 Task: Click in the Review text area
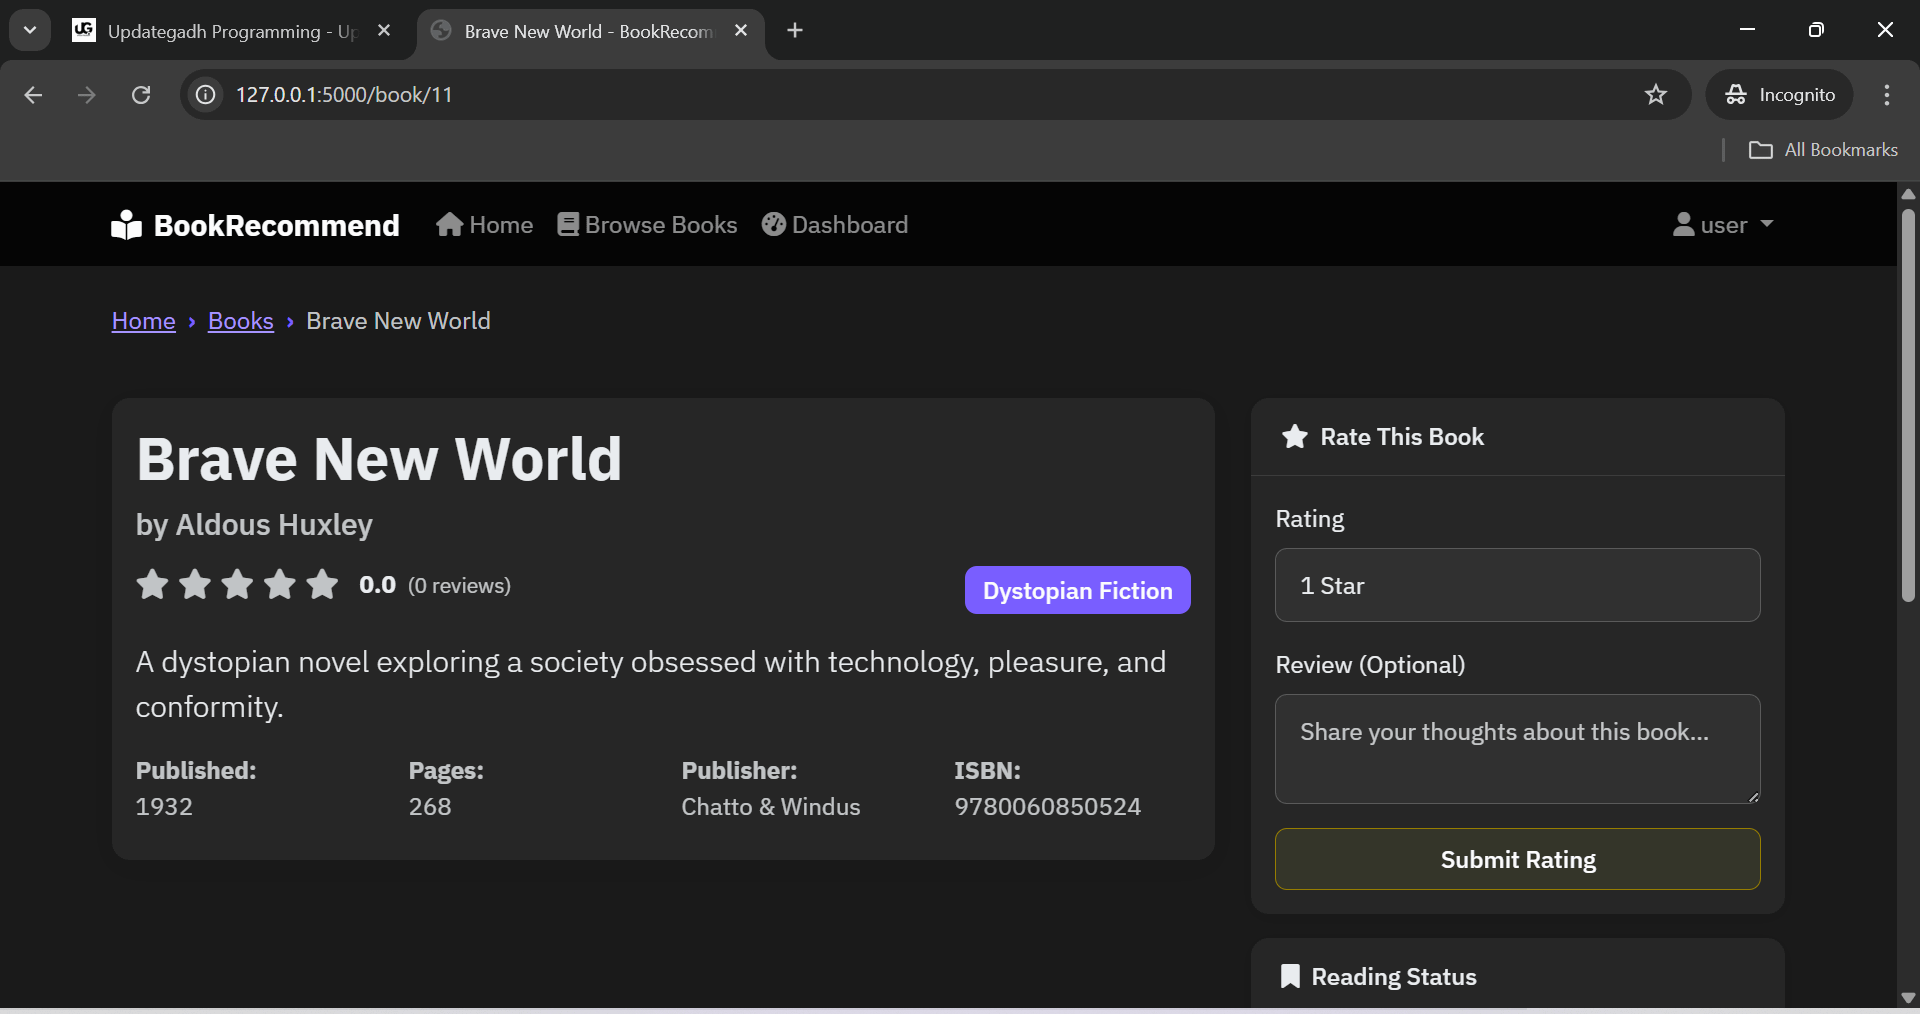[x=1517, y=749]
